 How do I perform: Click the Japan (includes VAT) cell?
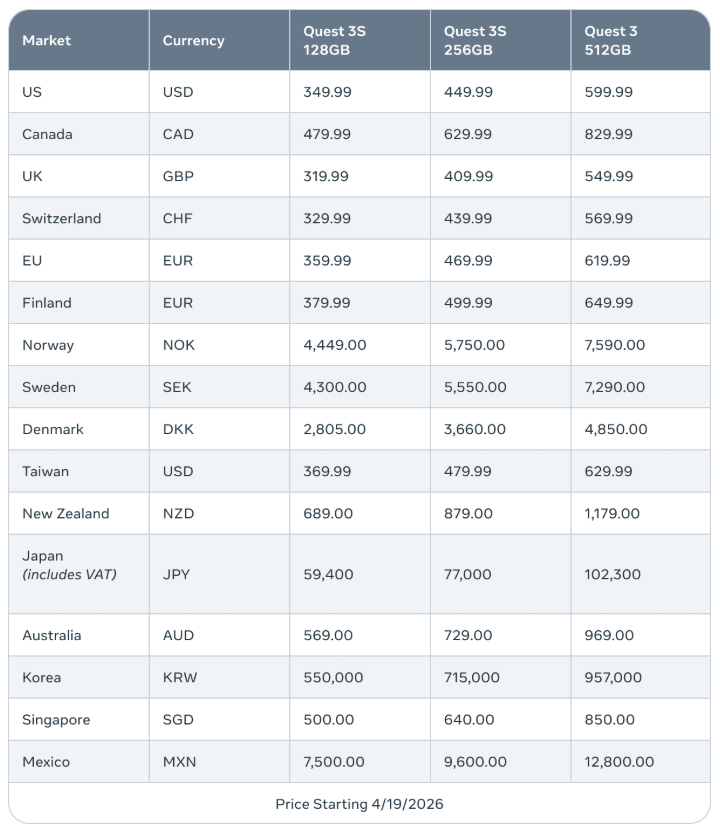point(69,565)
